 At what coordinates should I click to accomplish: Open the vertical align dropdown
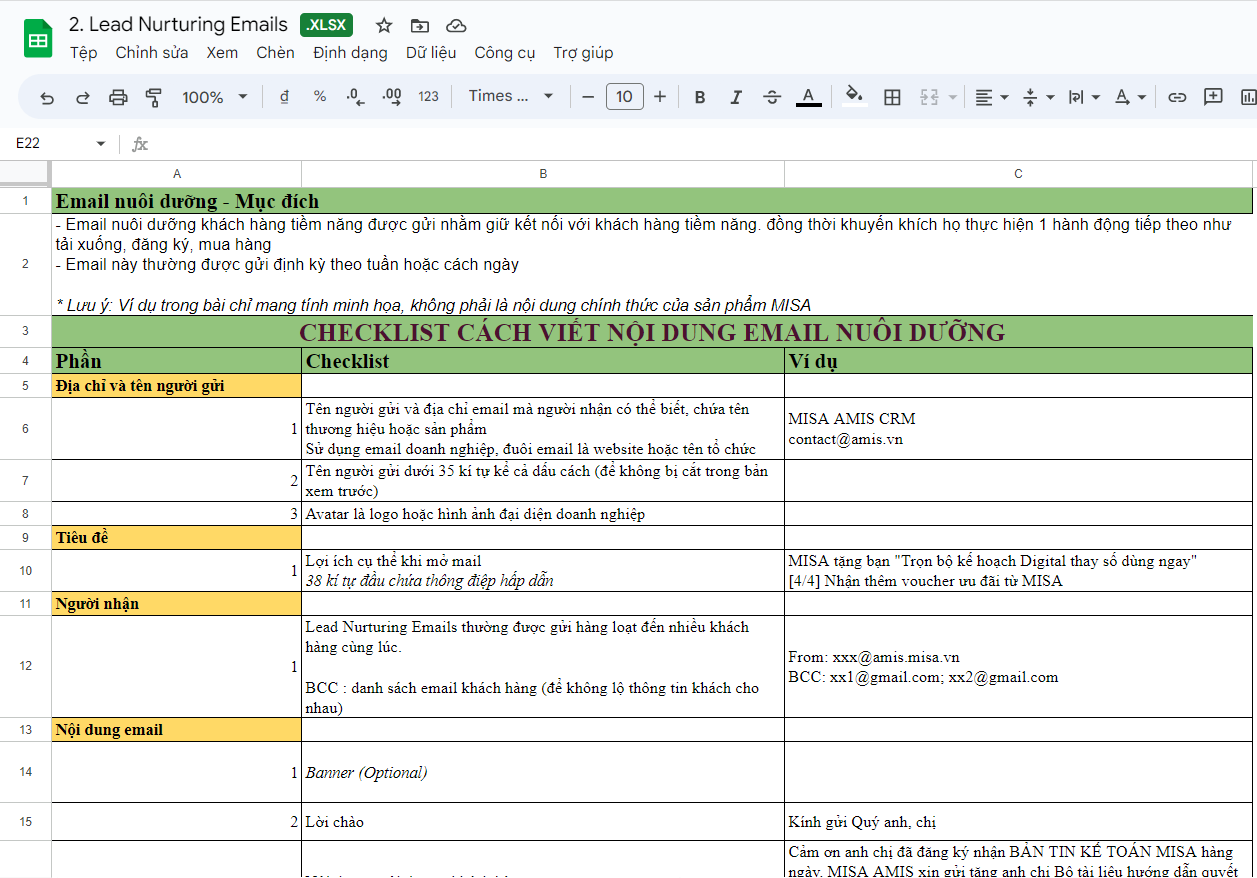point(1039,97)
